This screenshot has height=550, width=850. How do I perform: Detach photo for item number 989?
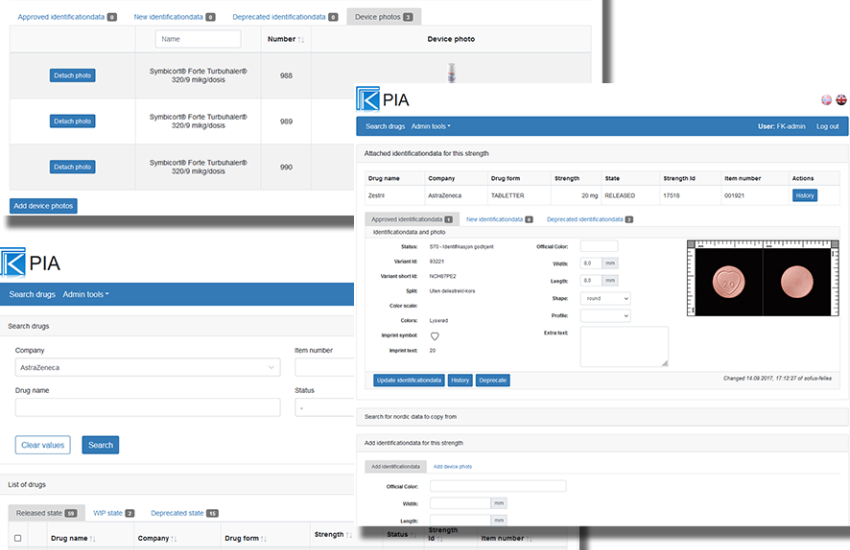(73, 121)
